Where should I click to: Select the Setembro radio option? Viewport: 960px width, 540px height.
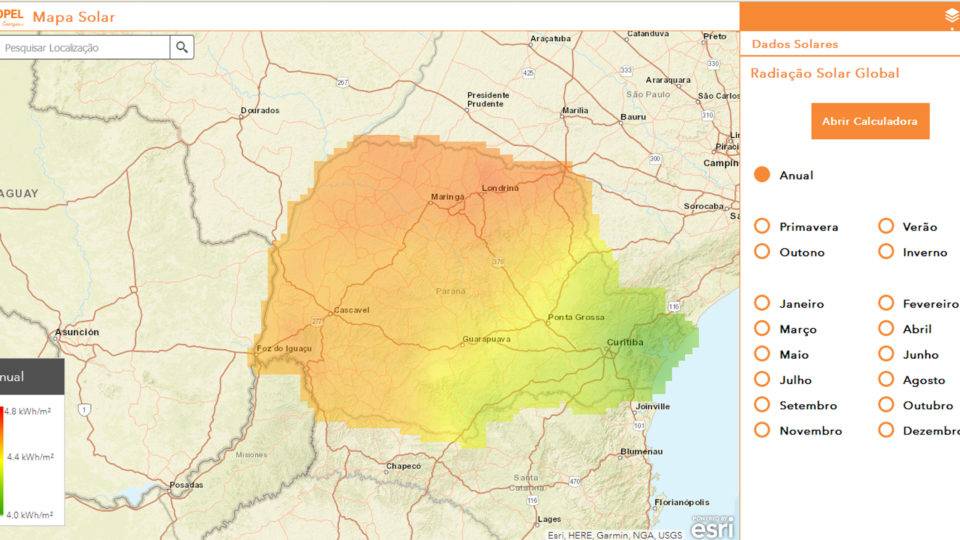762,405
